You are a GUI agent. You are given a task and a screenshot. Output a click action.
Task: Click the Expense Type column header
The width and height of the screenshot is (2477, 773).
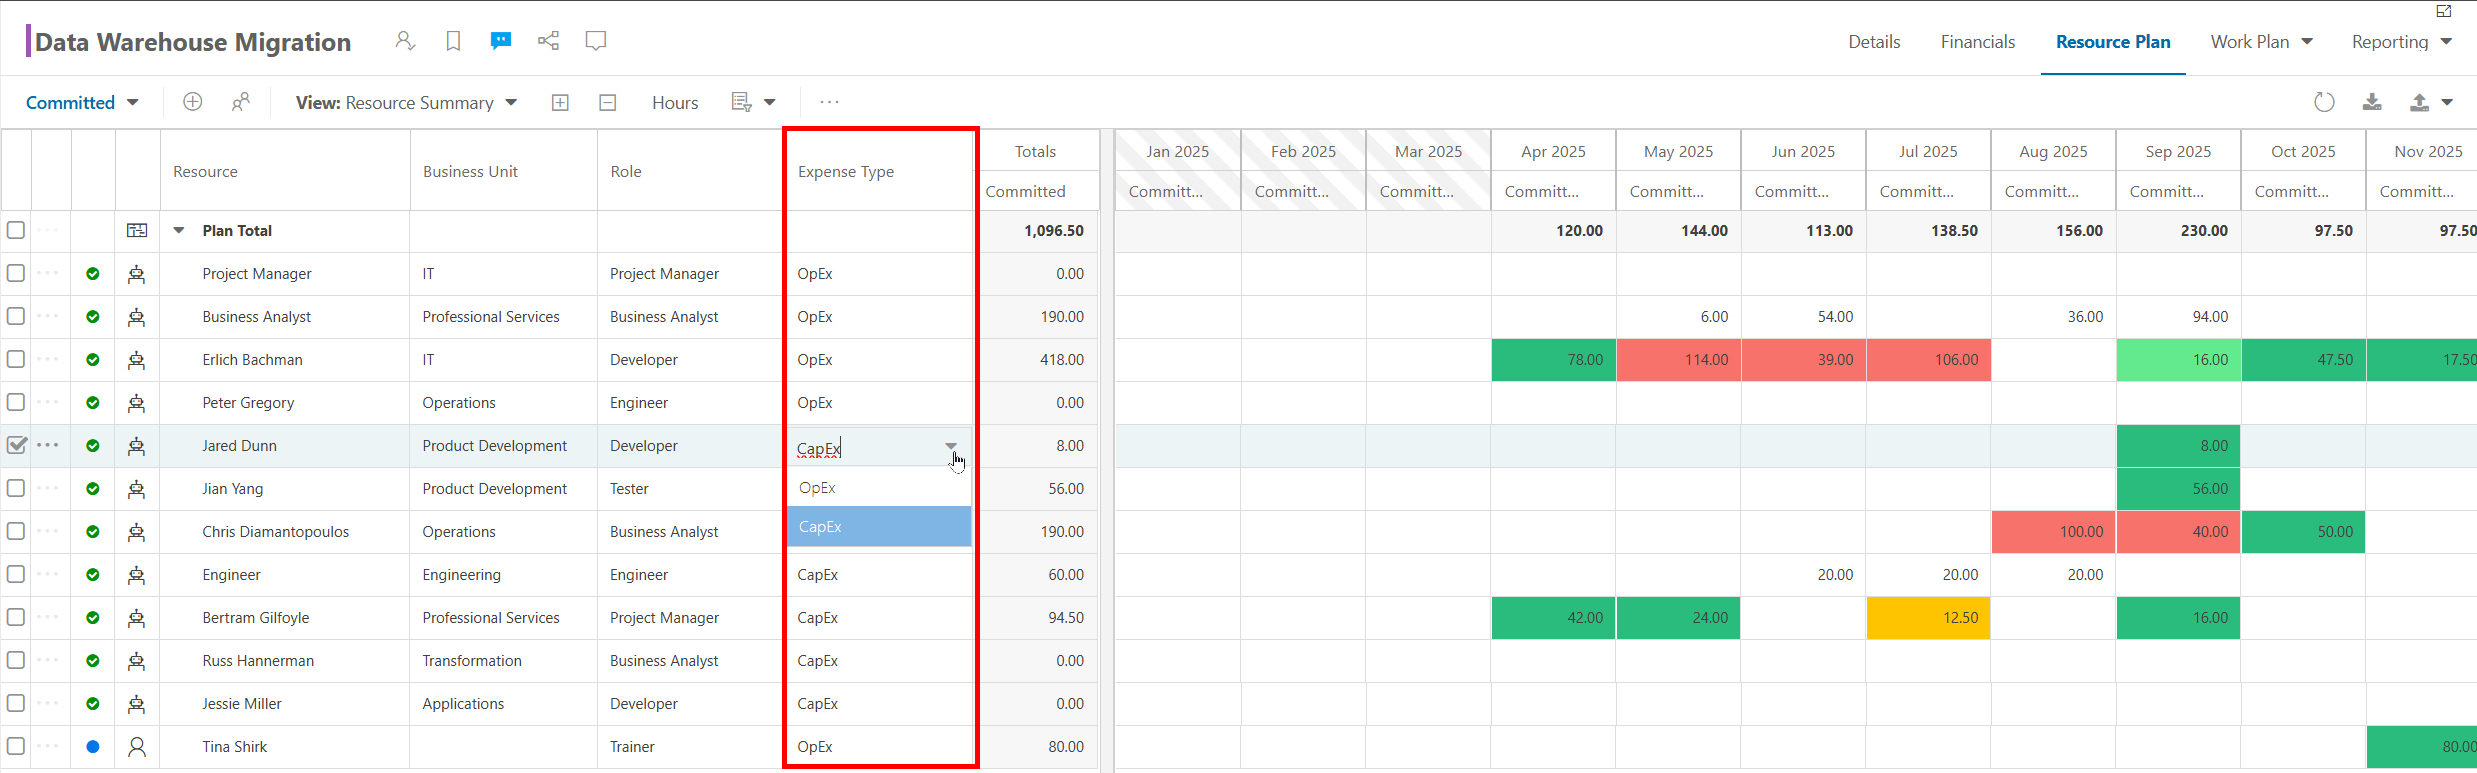(x=880, y=171)
